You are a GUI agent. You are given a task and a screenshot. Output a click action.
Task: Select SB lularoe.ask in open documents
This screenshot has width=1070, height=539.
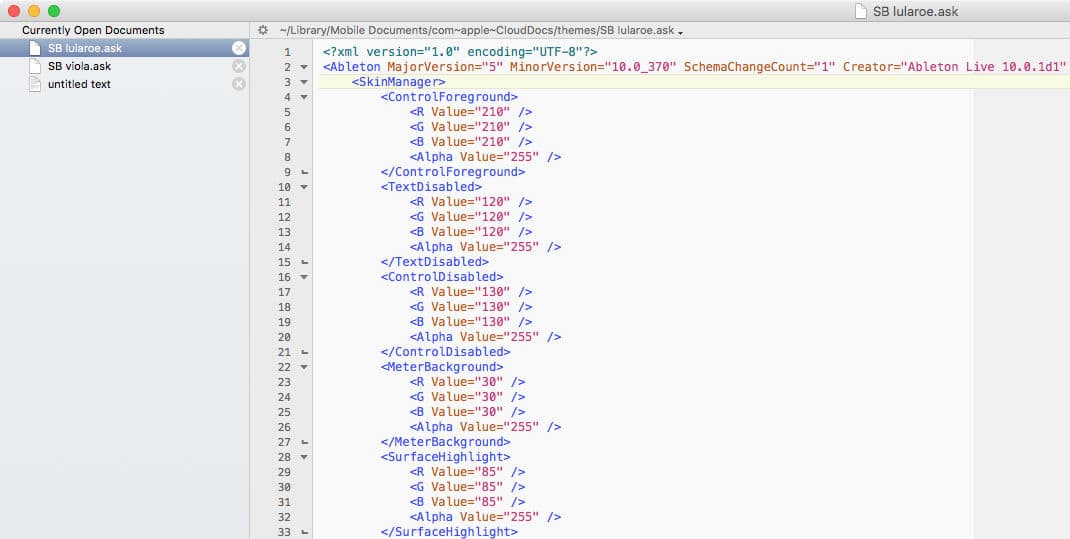(124, 48)
